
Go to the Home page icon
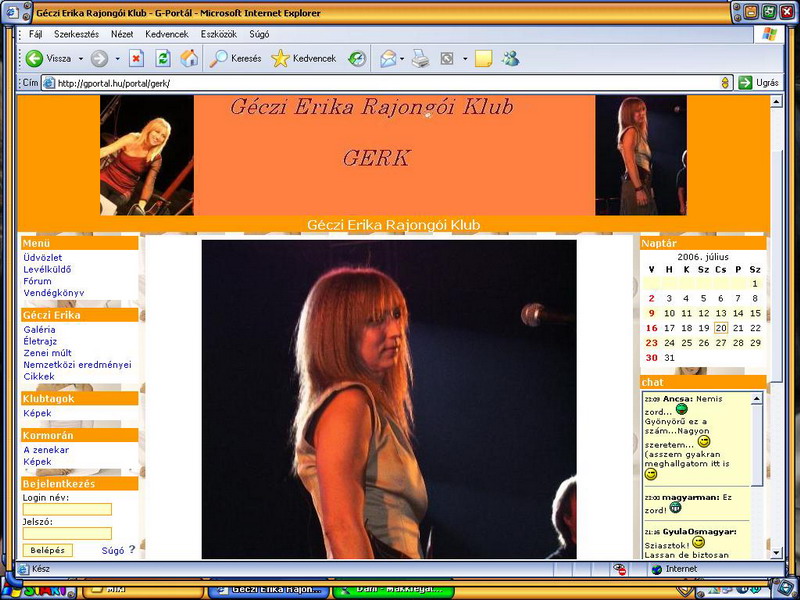click(x=189, y=59)
